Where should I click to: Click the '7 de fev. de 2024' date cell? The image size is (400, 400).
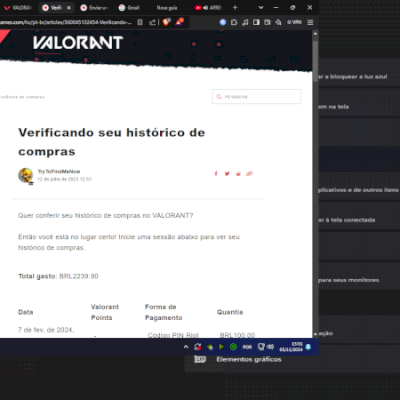46,330
